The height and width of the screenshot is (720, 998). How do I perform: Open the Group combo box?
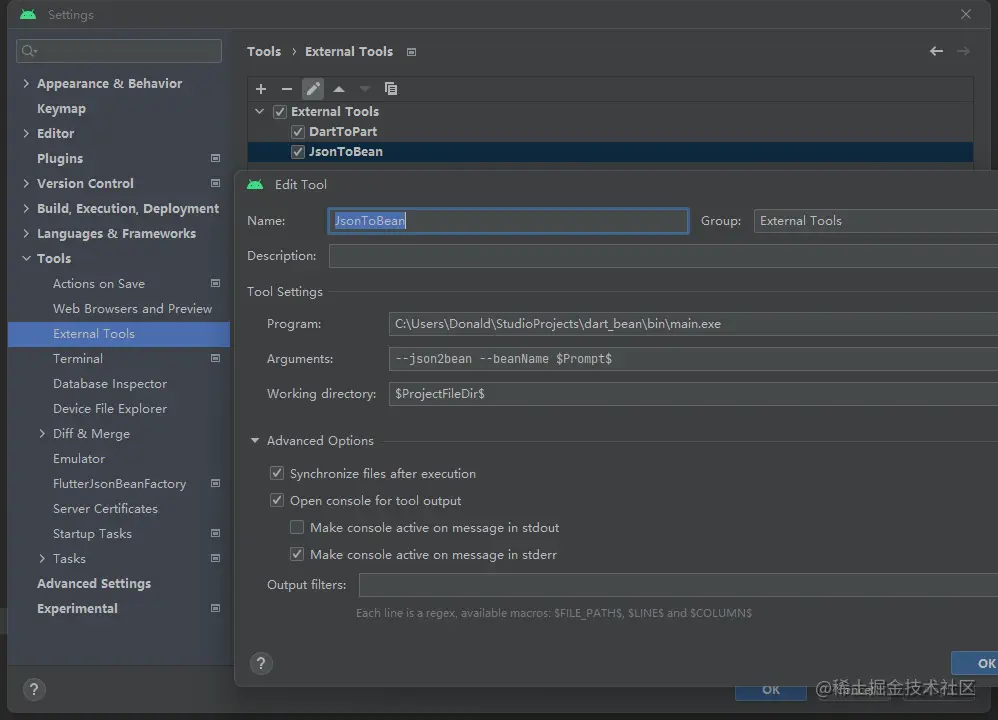(876, 221)
